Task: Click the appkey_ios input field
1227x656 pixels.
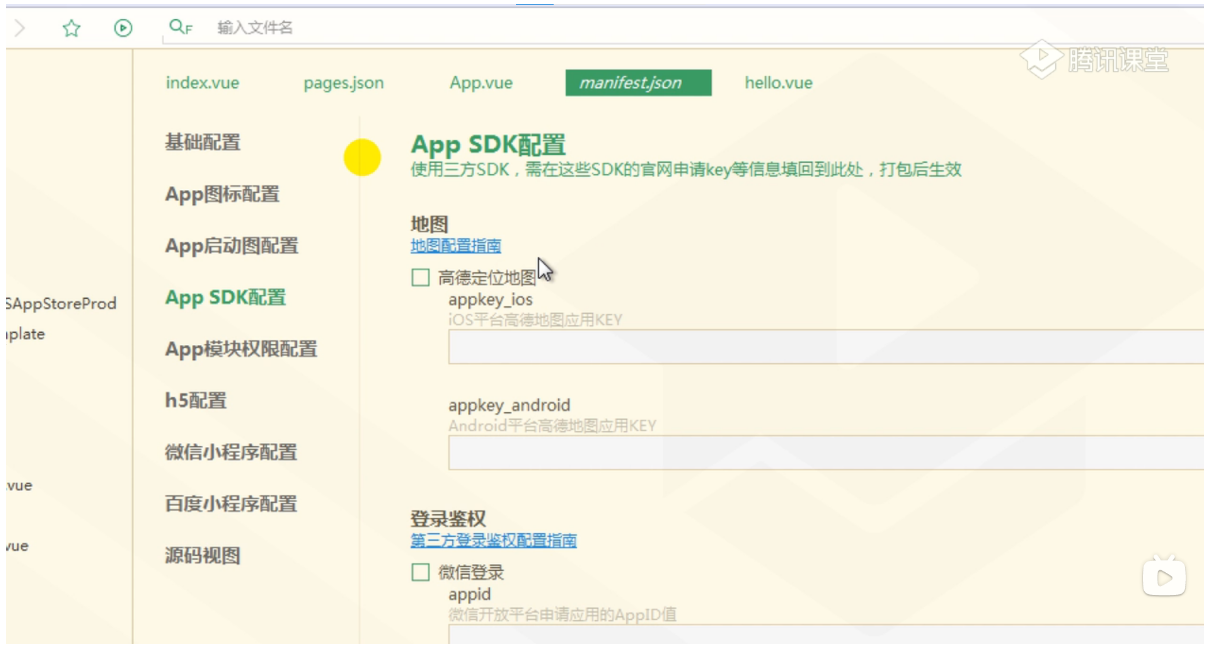Action: click(826, 346)
